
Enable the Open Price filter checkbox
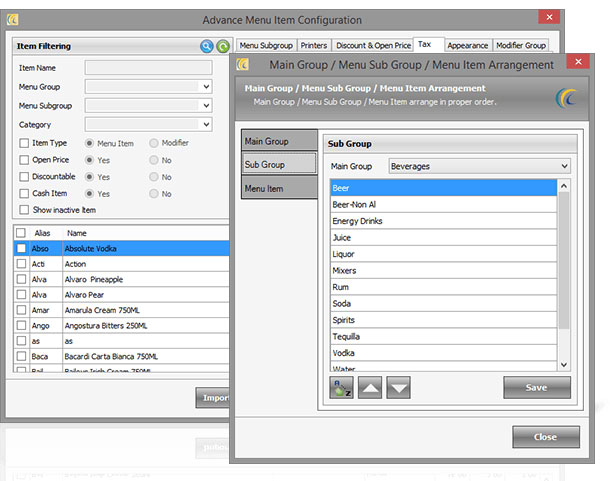pos(24,160)
